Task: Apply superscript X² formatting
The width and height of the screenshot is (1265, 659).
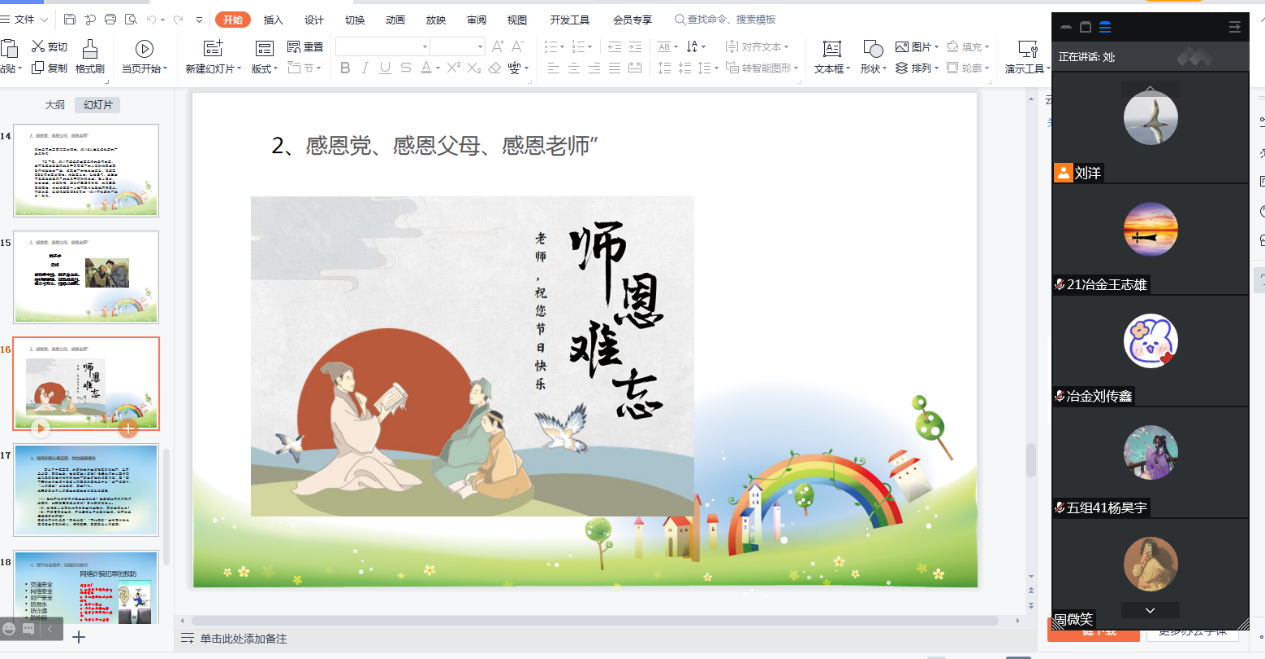Action: (453, 68)
